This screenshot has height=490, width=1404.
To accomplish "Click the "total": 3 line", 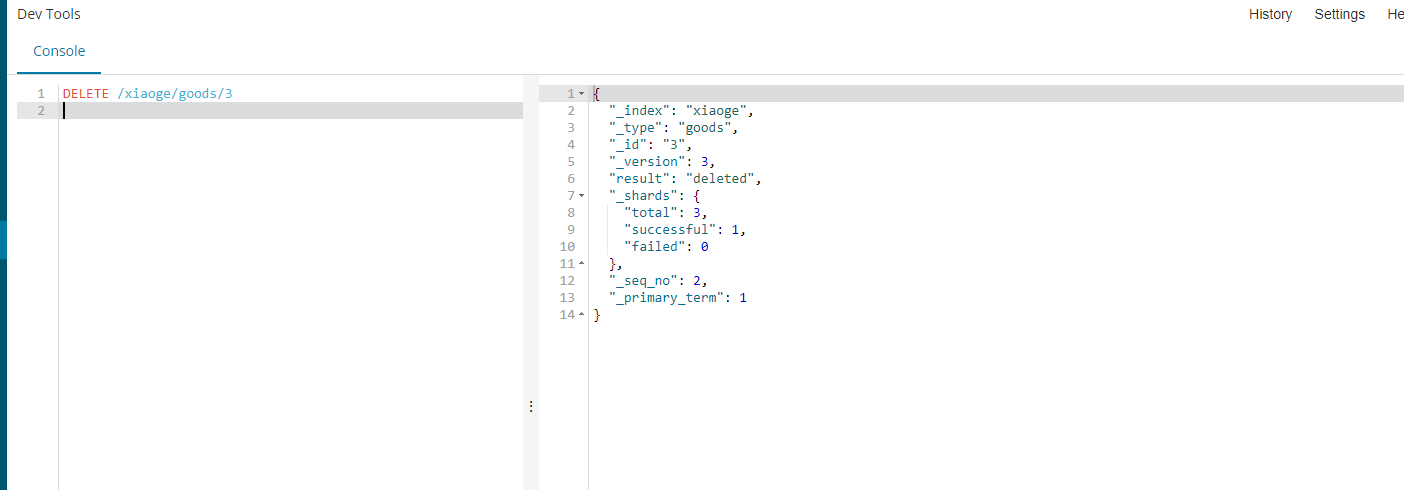I will click(x=666, y=212).
